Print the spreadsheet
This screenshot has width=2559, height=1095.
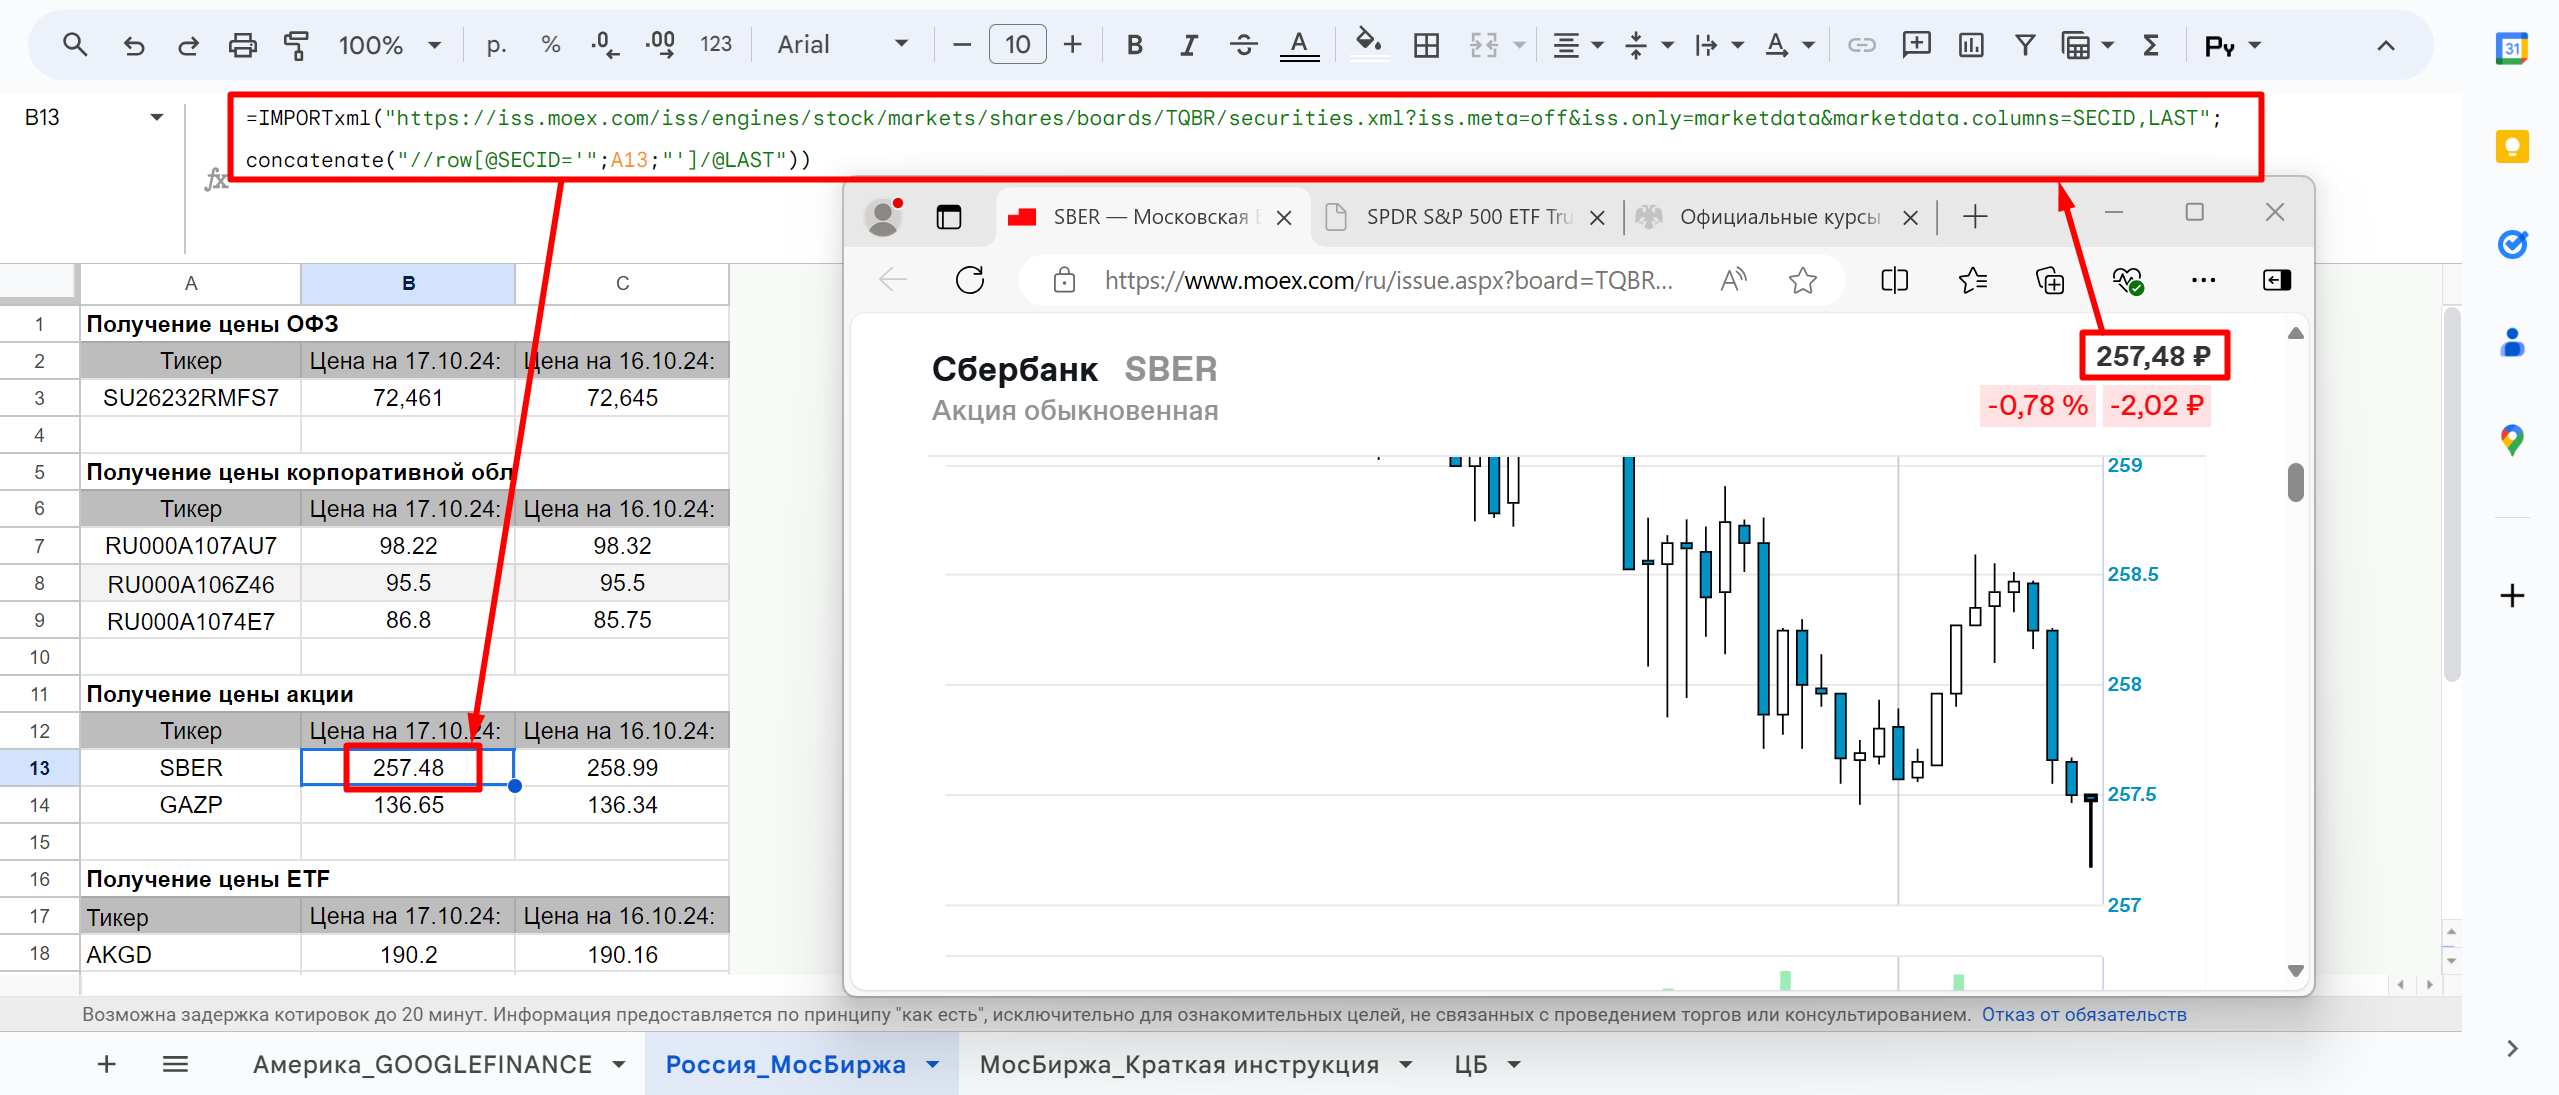(242, 45)
